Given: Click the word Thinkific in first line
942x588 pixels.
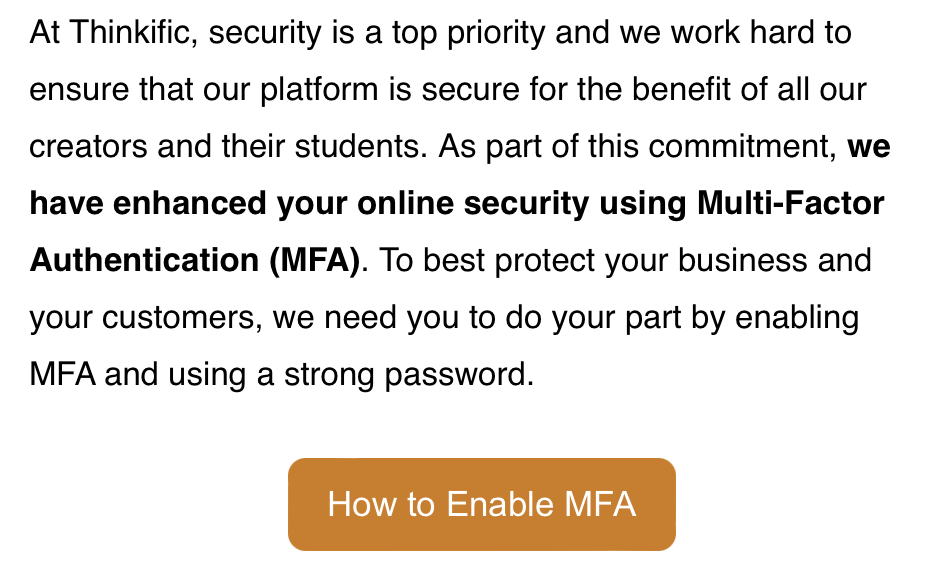Looking at the screenshot, I should [x=136, y=33].
